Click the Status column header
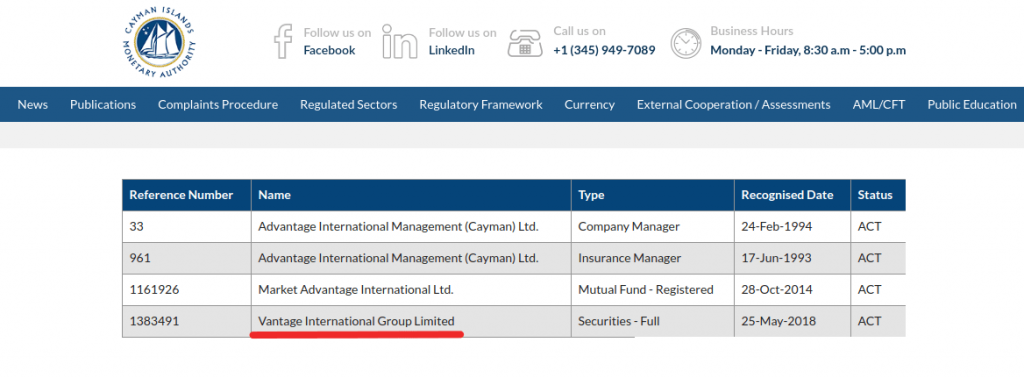The image size is (1024, 378). click(x=878, y=195)
